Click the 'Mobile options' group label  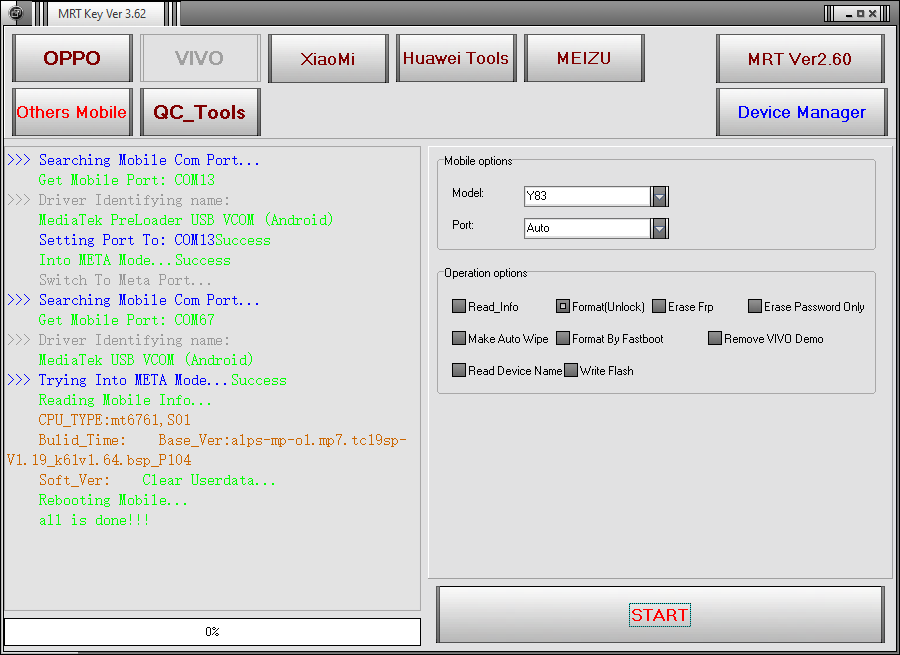pos(478,161)
